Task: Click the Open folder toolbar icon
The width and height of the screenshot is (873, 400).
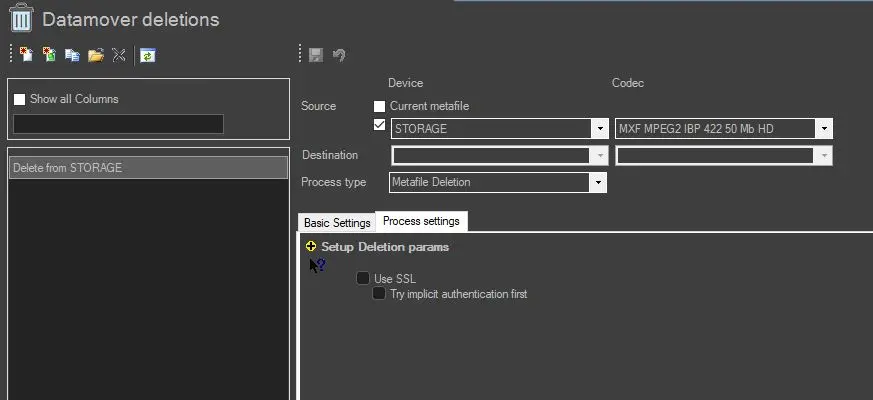Action: click(x=96, y=55)
